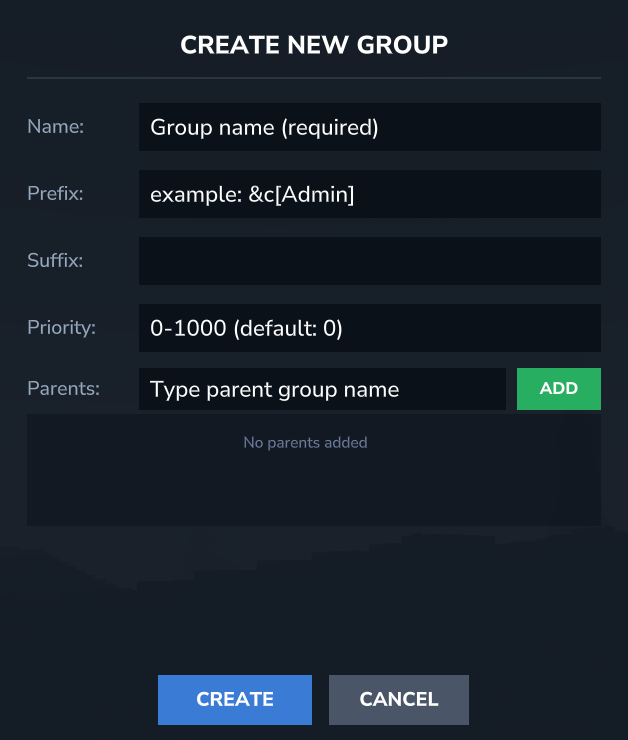Image resolution: width=628 pixels, height=740 pixels.
Task: Click the blue CREATE button
Action: 235,700
